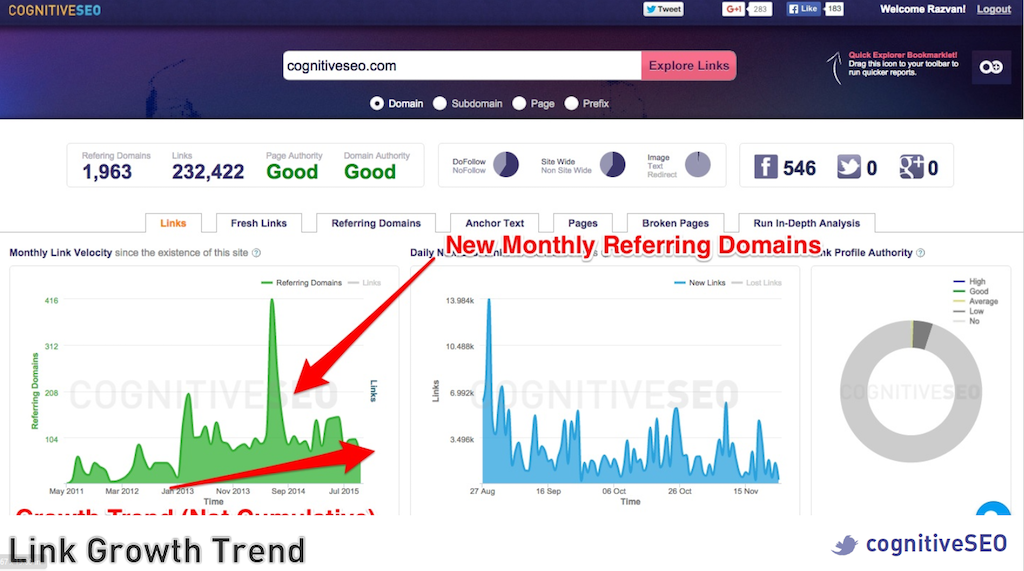Screen dimensions: 1024x571
Task: Click the DoFollow NoFollow pie chart
Action: click(x=505, y=165)
